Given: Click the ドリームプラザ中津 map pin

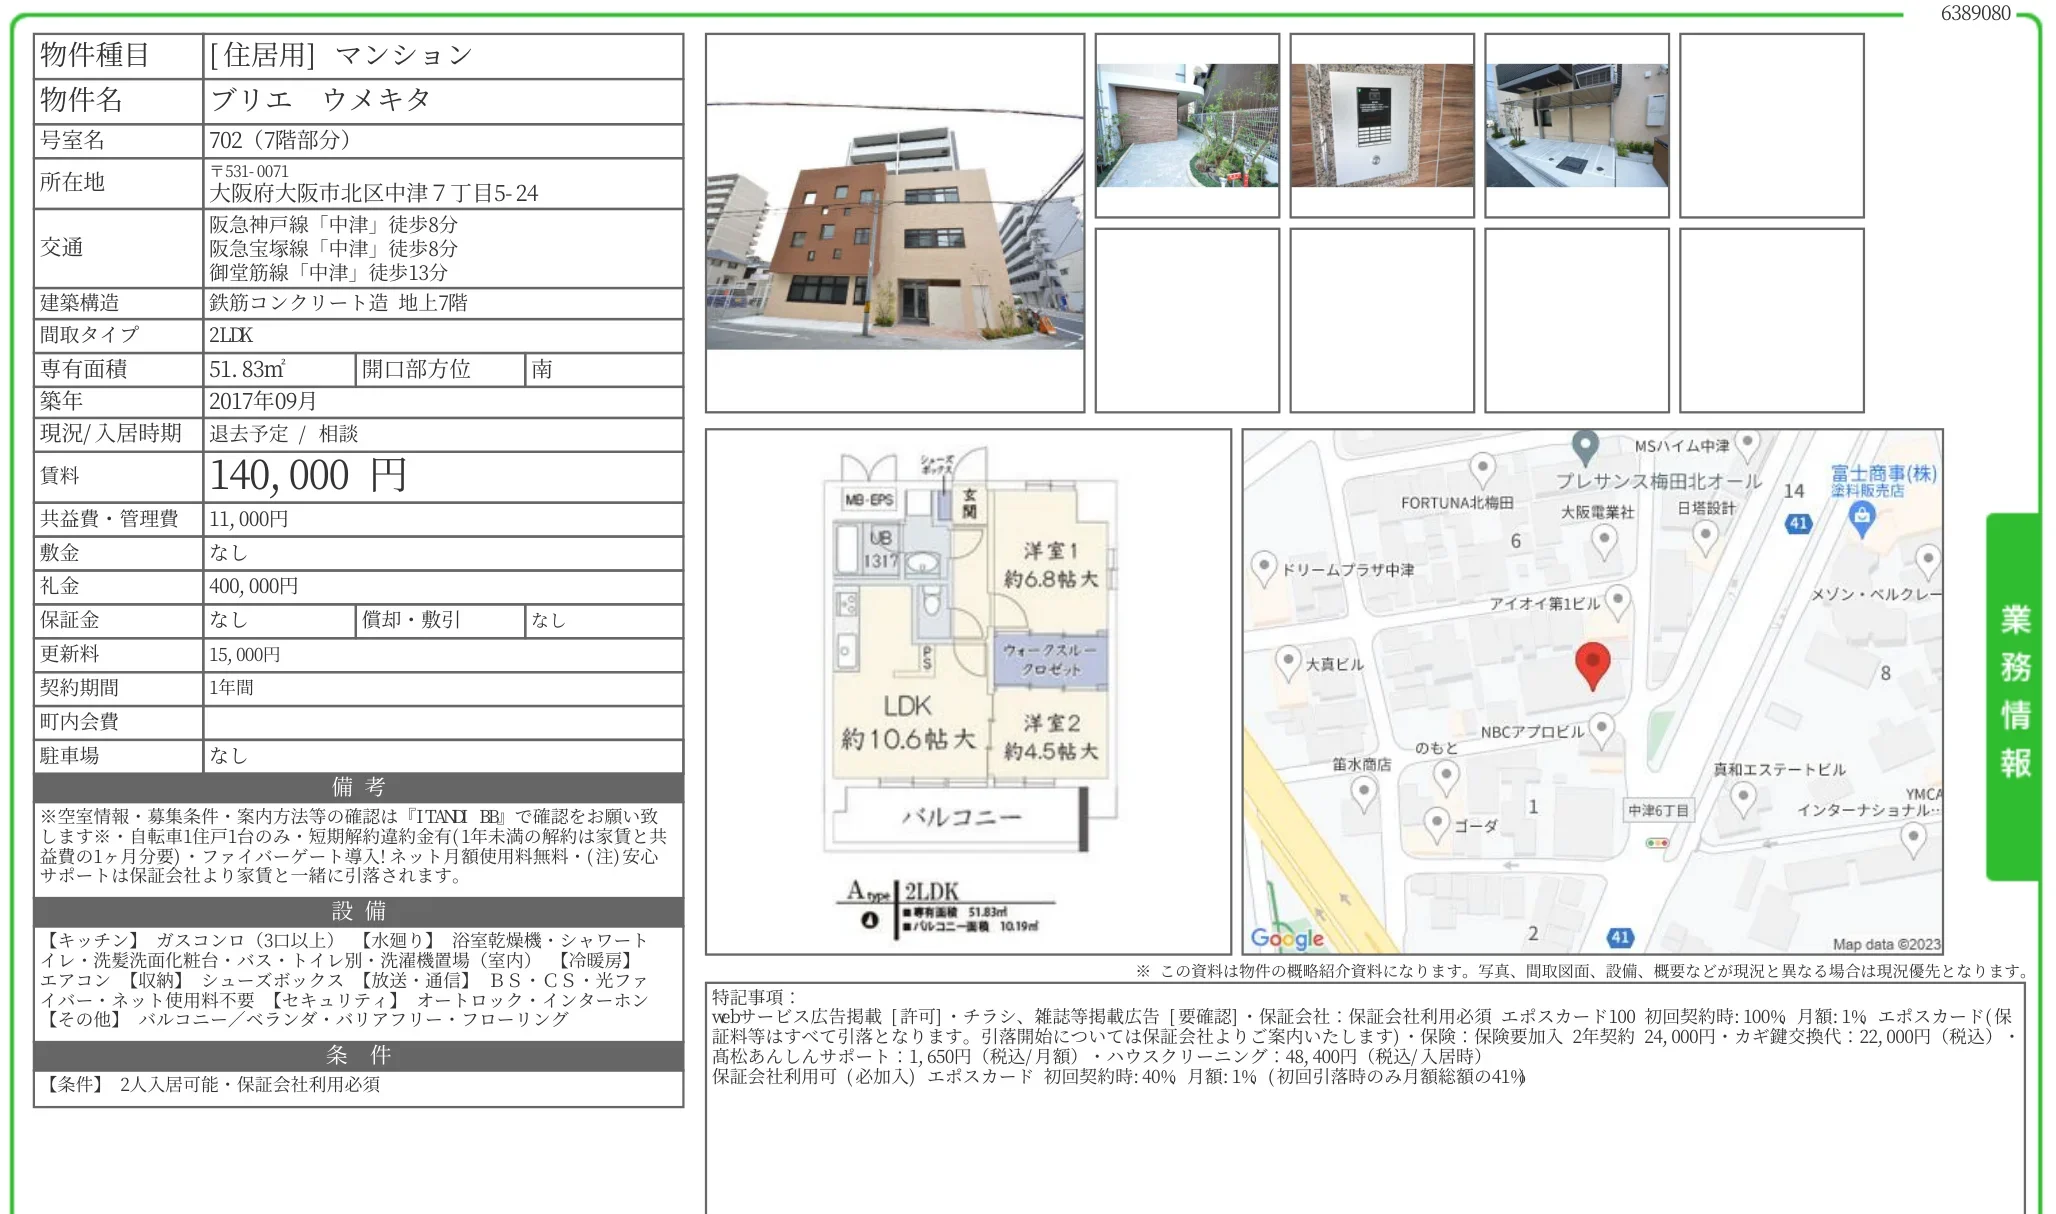Looking at the screenshot, I should tap(1264, 567).
